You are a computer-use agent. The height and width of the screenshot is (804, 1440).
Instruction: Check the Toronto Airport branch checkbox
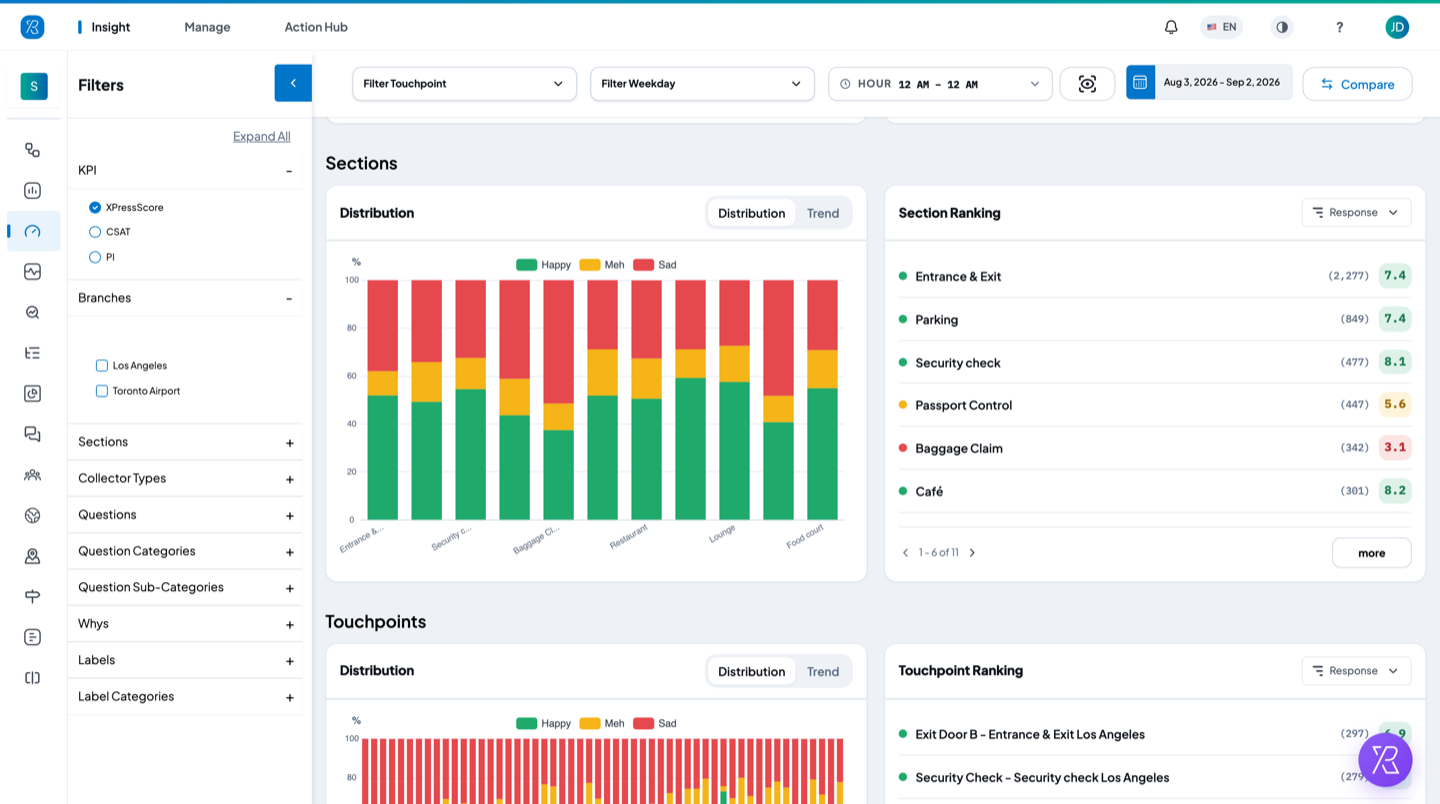(102, 391)
